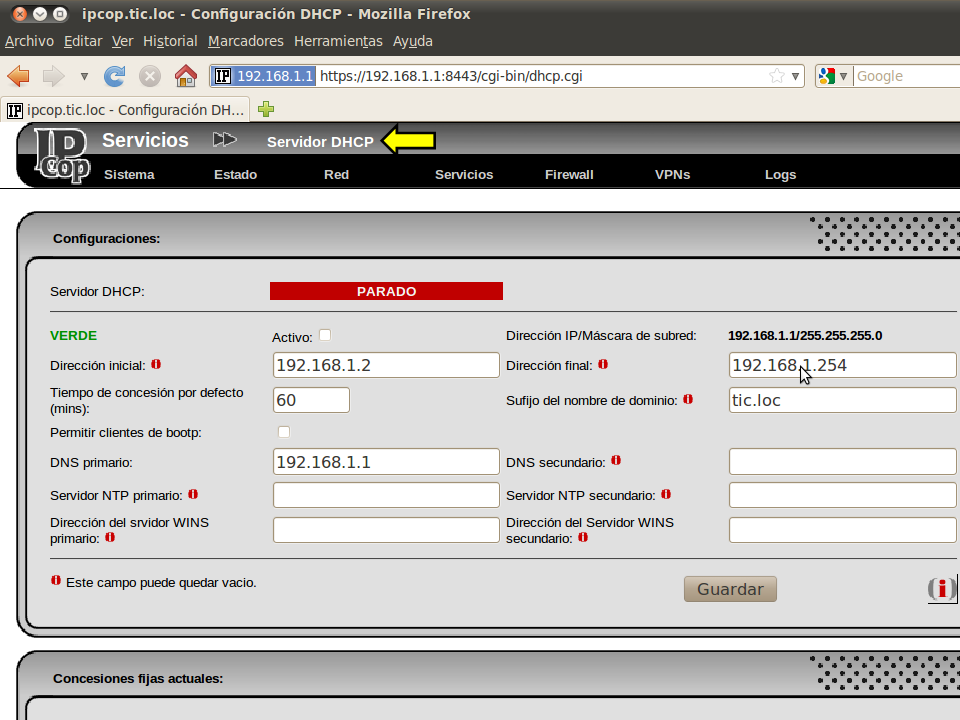Expand the URL bar history dropdown arrow
960x720 pixels.
click(x=796, y=76)
